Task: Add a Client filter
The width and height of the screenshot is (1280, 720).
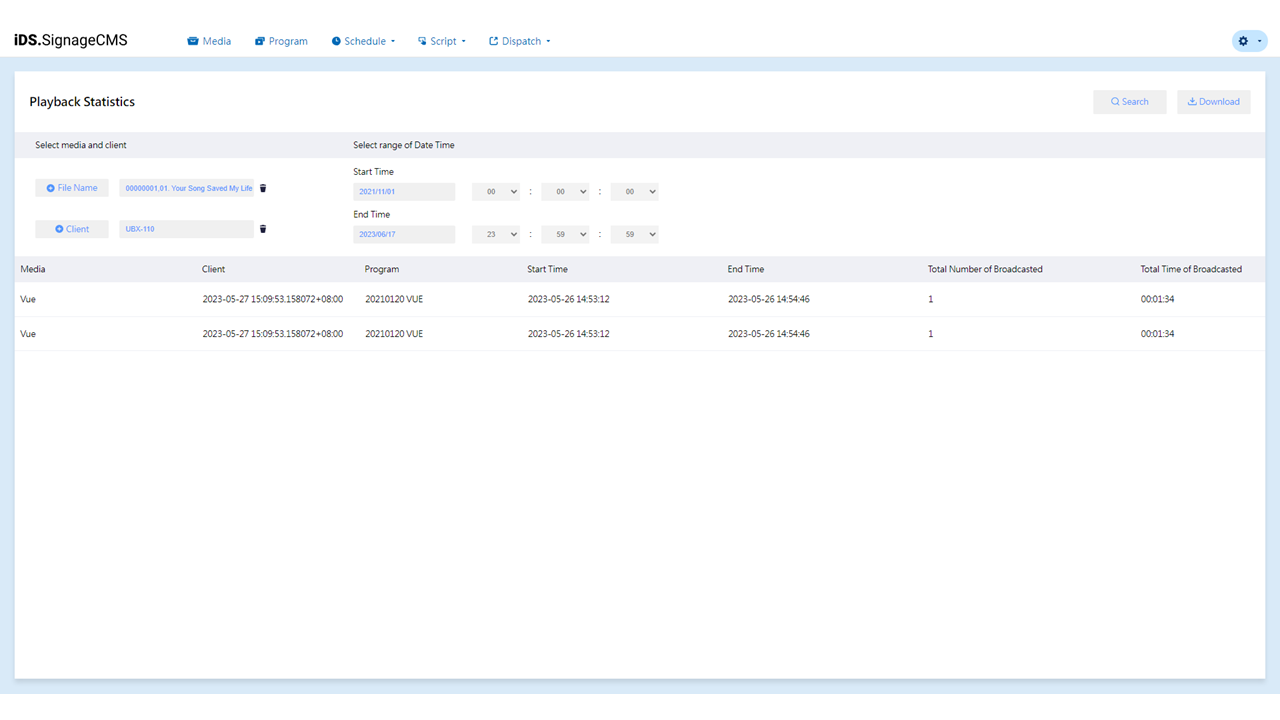Action: (x=72, y=229)
